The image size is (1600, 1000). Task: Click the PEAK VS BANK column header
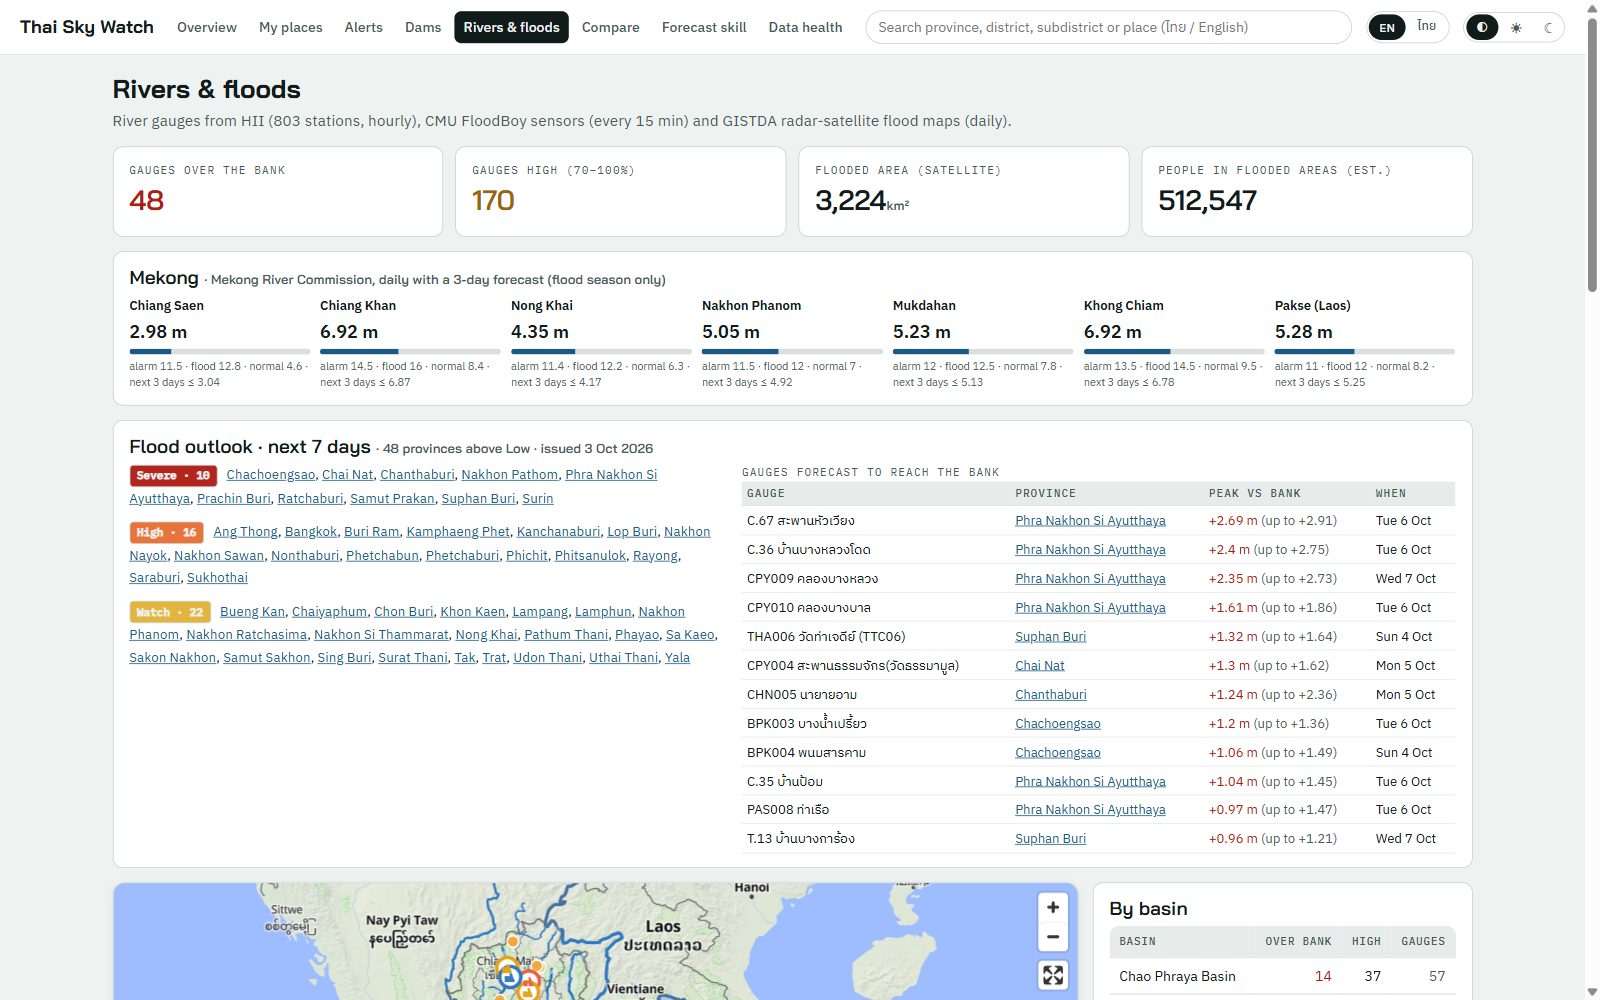pos(1254,494)
